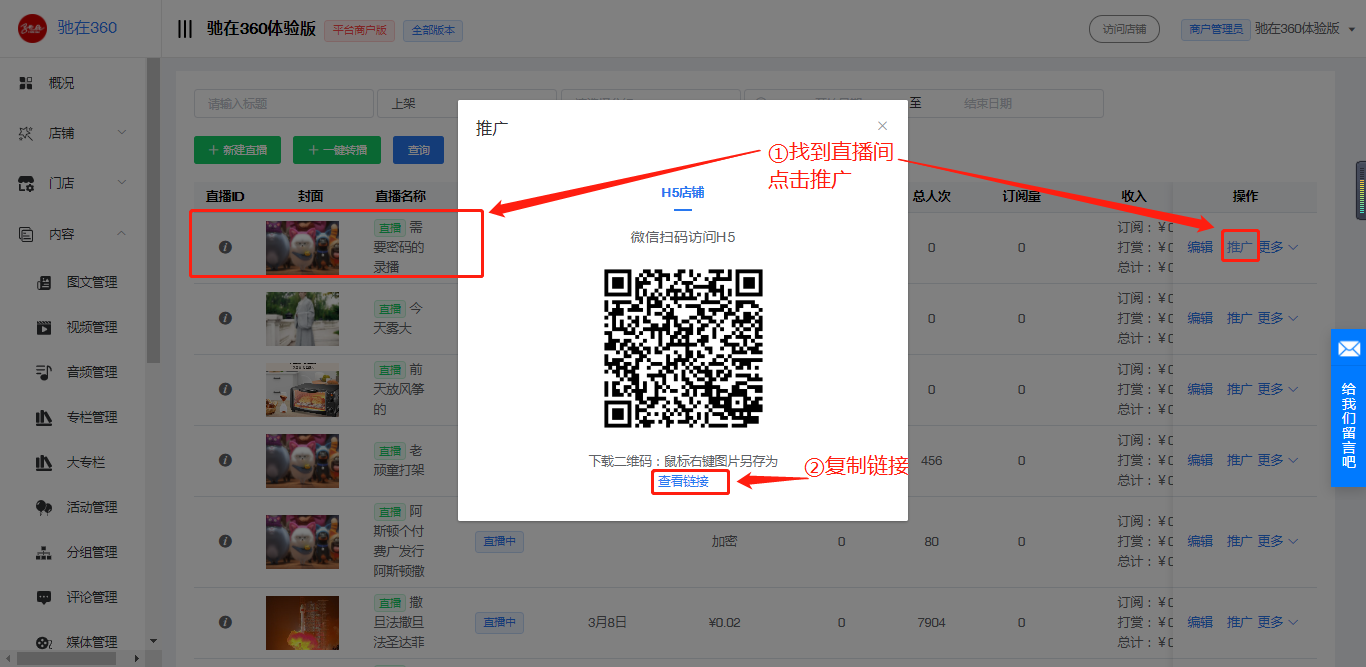Click the 店铺 shop icon
1366x667 pixels.
click(x=27, y=133)
